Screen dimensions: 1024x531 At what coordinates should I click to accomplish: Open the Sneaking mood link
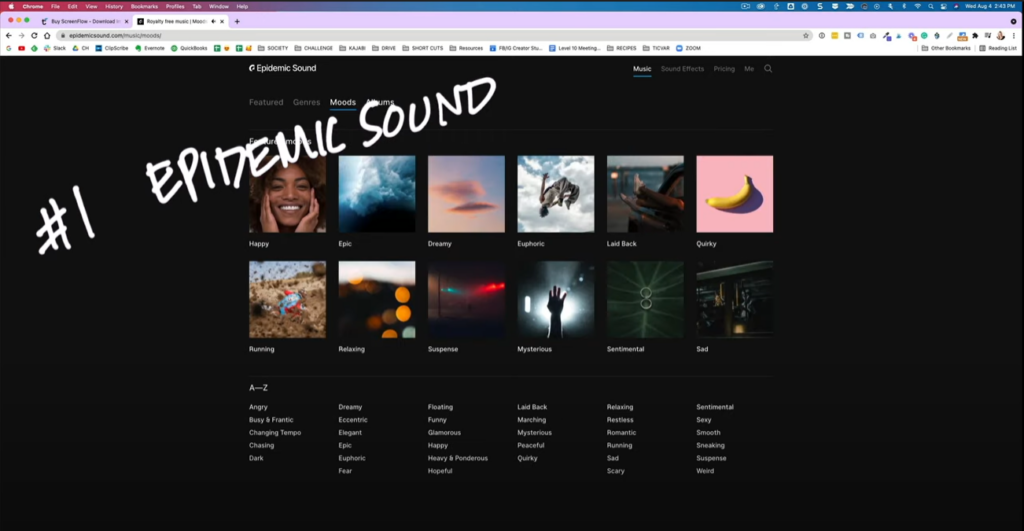click(x=710, y=445)
